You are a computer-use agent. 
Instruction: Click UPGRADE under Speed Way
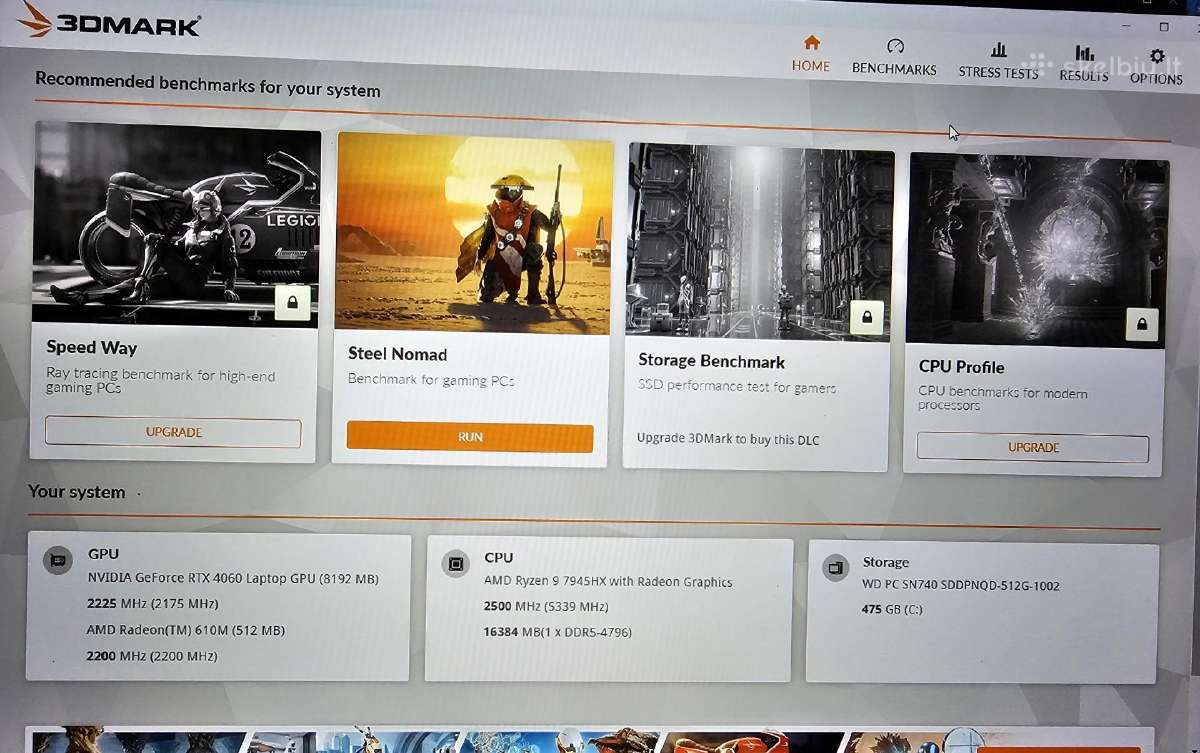173,432
